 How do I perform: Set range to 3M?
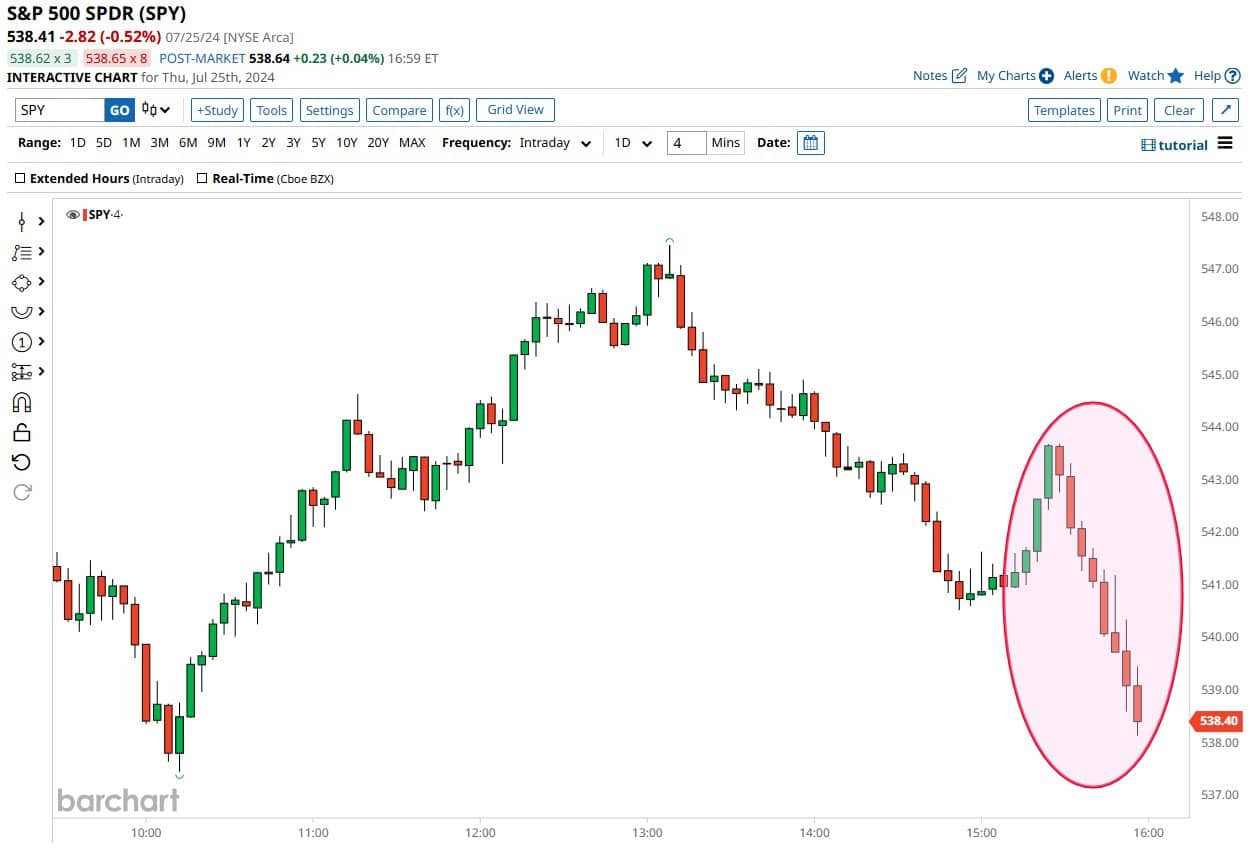pyautogui.click(x=159, y=143)
